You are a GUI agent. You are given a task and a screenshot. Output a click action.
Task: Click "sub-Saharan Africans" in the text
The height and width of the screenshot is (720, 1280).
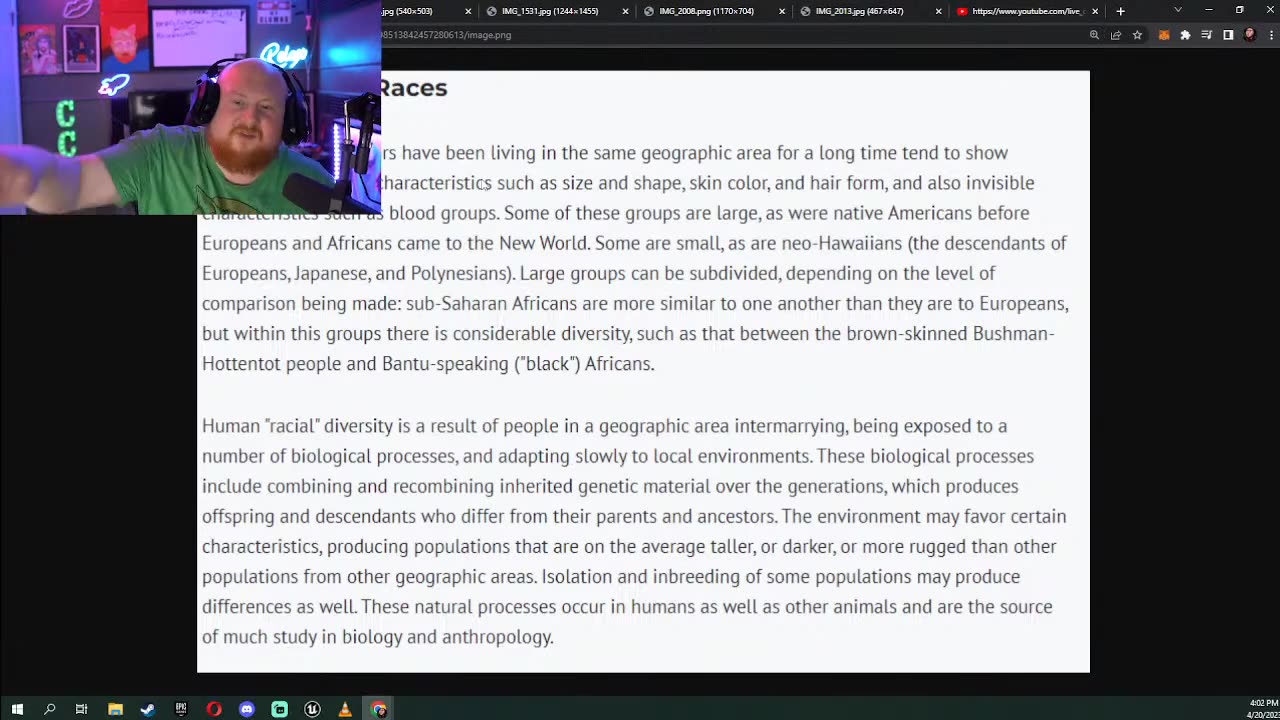491,303
